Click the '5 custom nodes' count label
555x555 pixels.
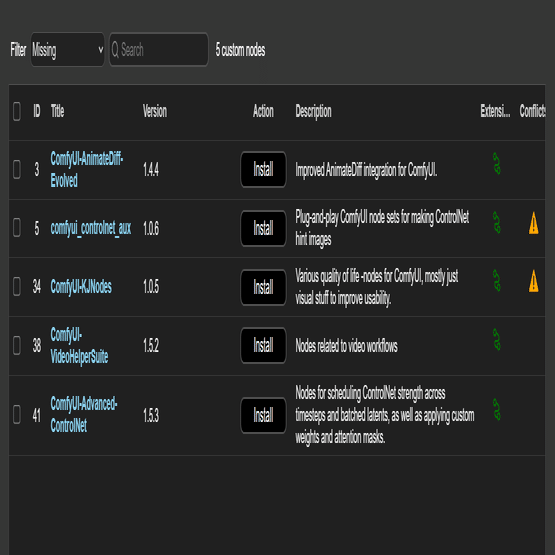coord(240,50)
